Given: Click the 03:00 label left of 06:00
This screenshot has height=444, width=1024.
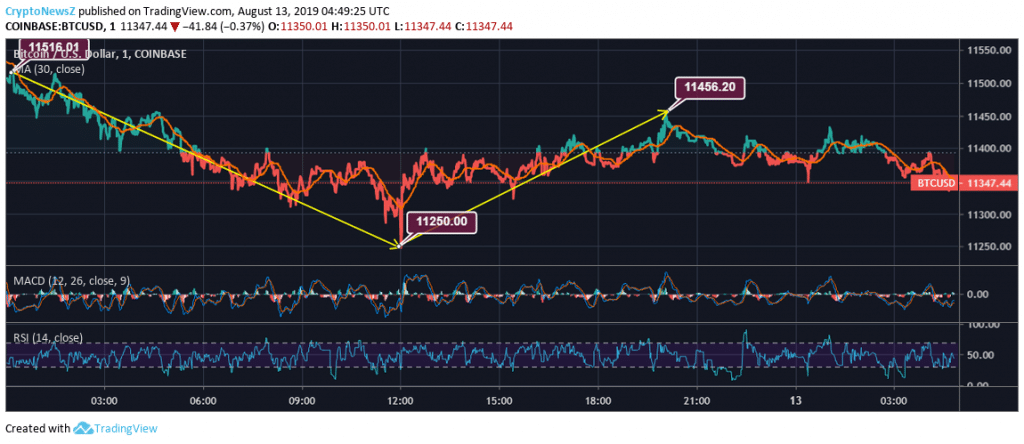Looking at the screenshot, I should point(103,400).
